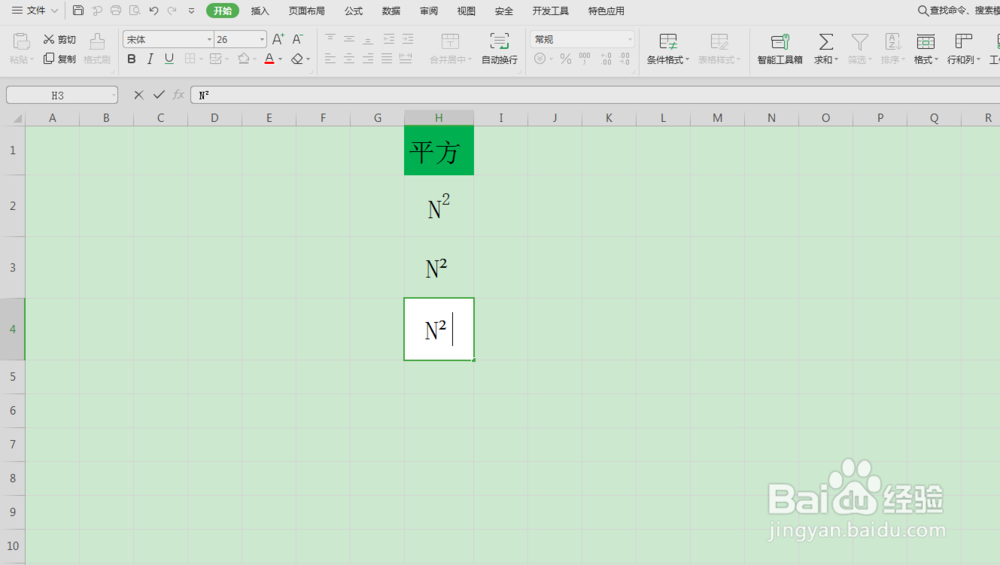Apply font color with red-underlined A
Screen dimensions: 1000x565
pos(269,59)
